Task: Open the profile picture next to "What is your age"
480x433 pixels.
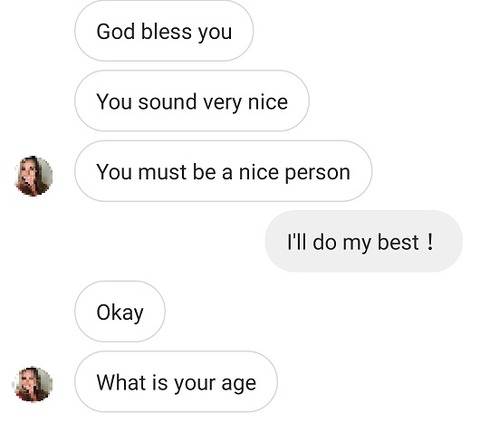Action: pyautogui.click(x=34, y=384)
